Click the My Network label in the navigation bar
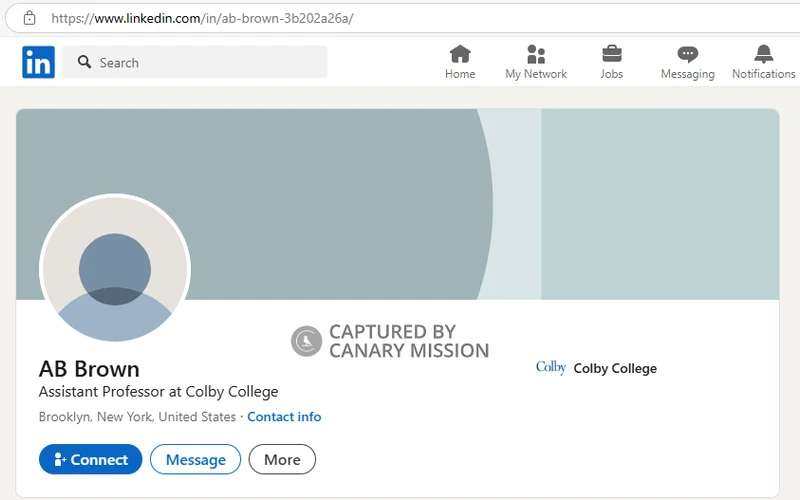This screenshot has height=500, width=800. click(536, 74)
